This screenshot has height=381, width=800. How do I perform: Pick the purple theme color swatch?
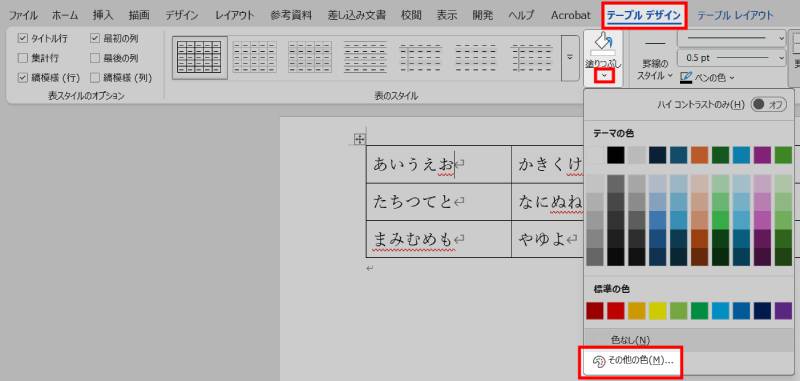762,155
